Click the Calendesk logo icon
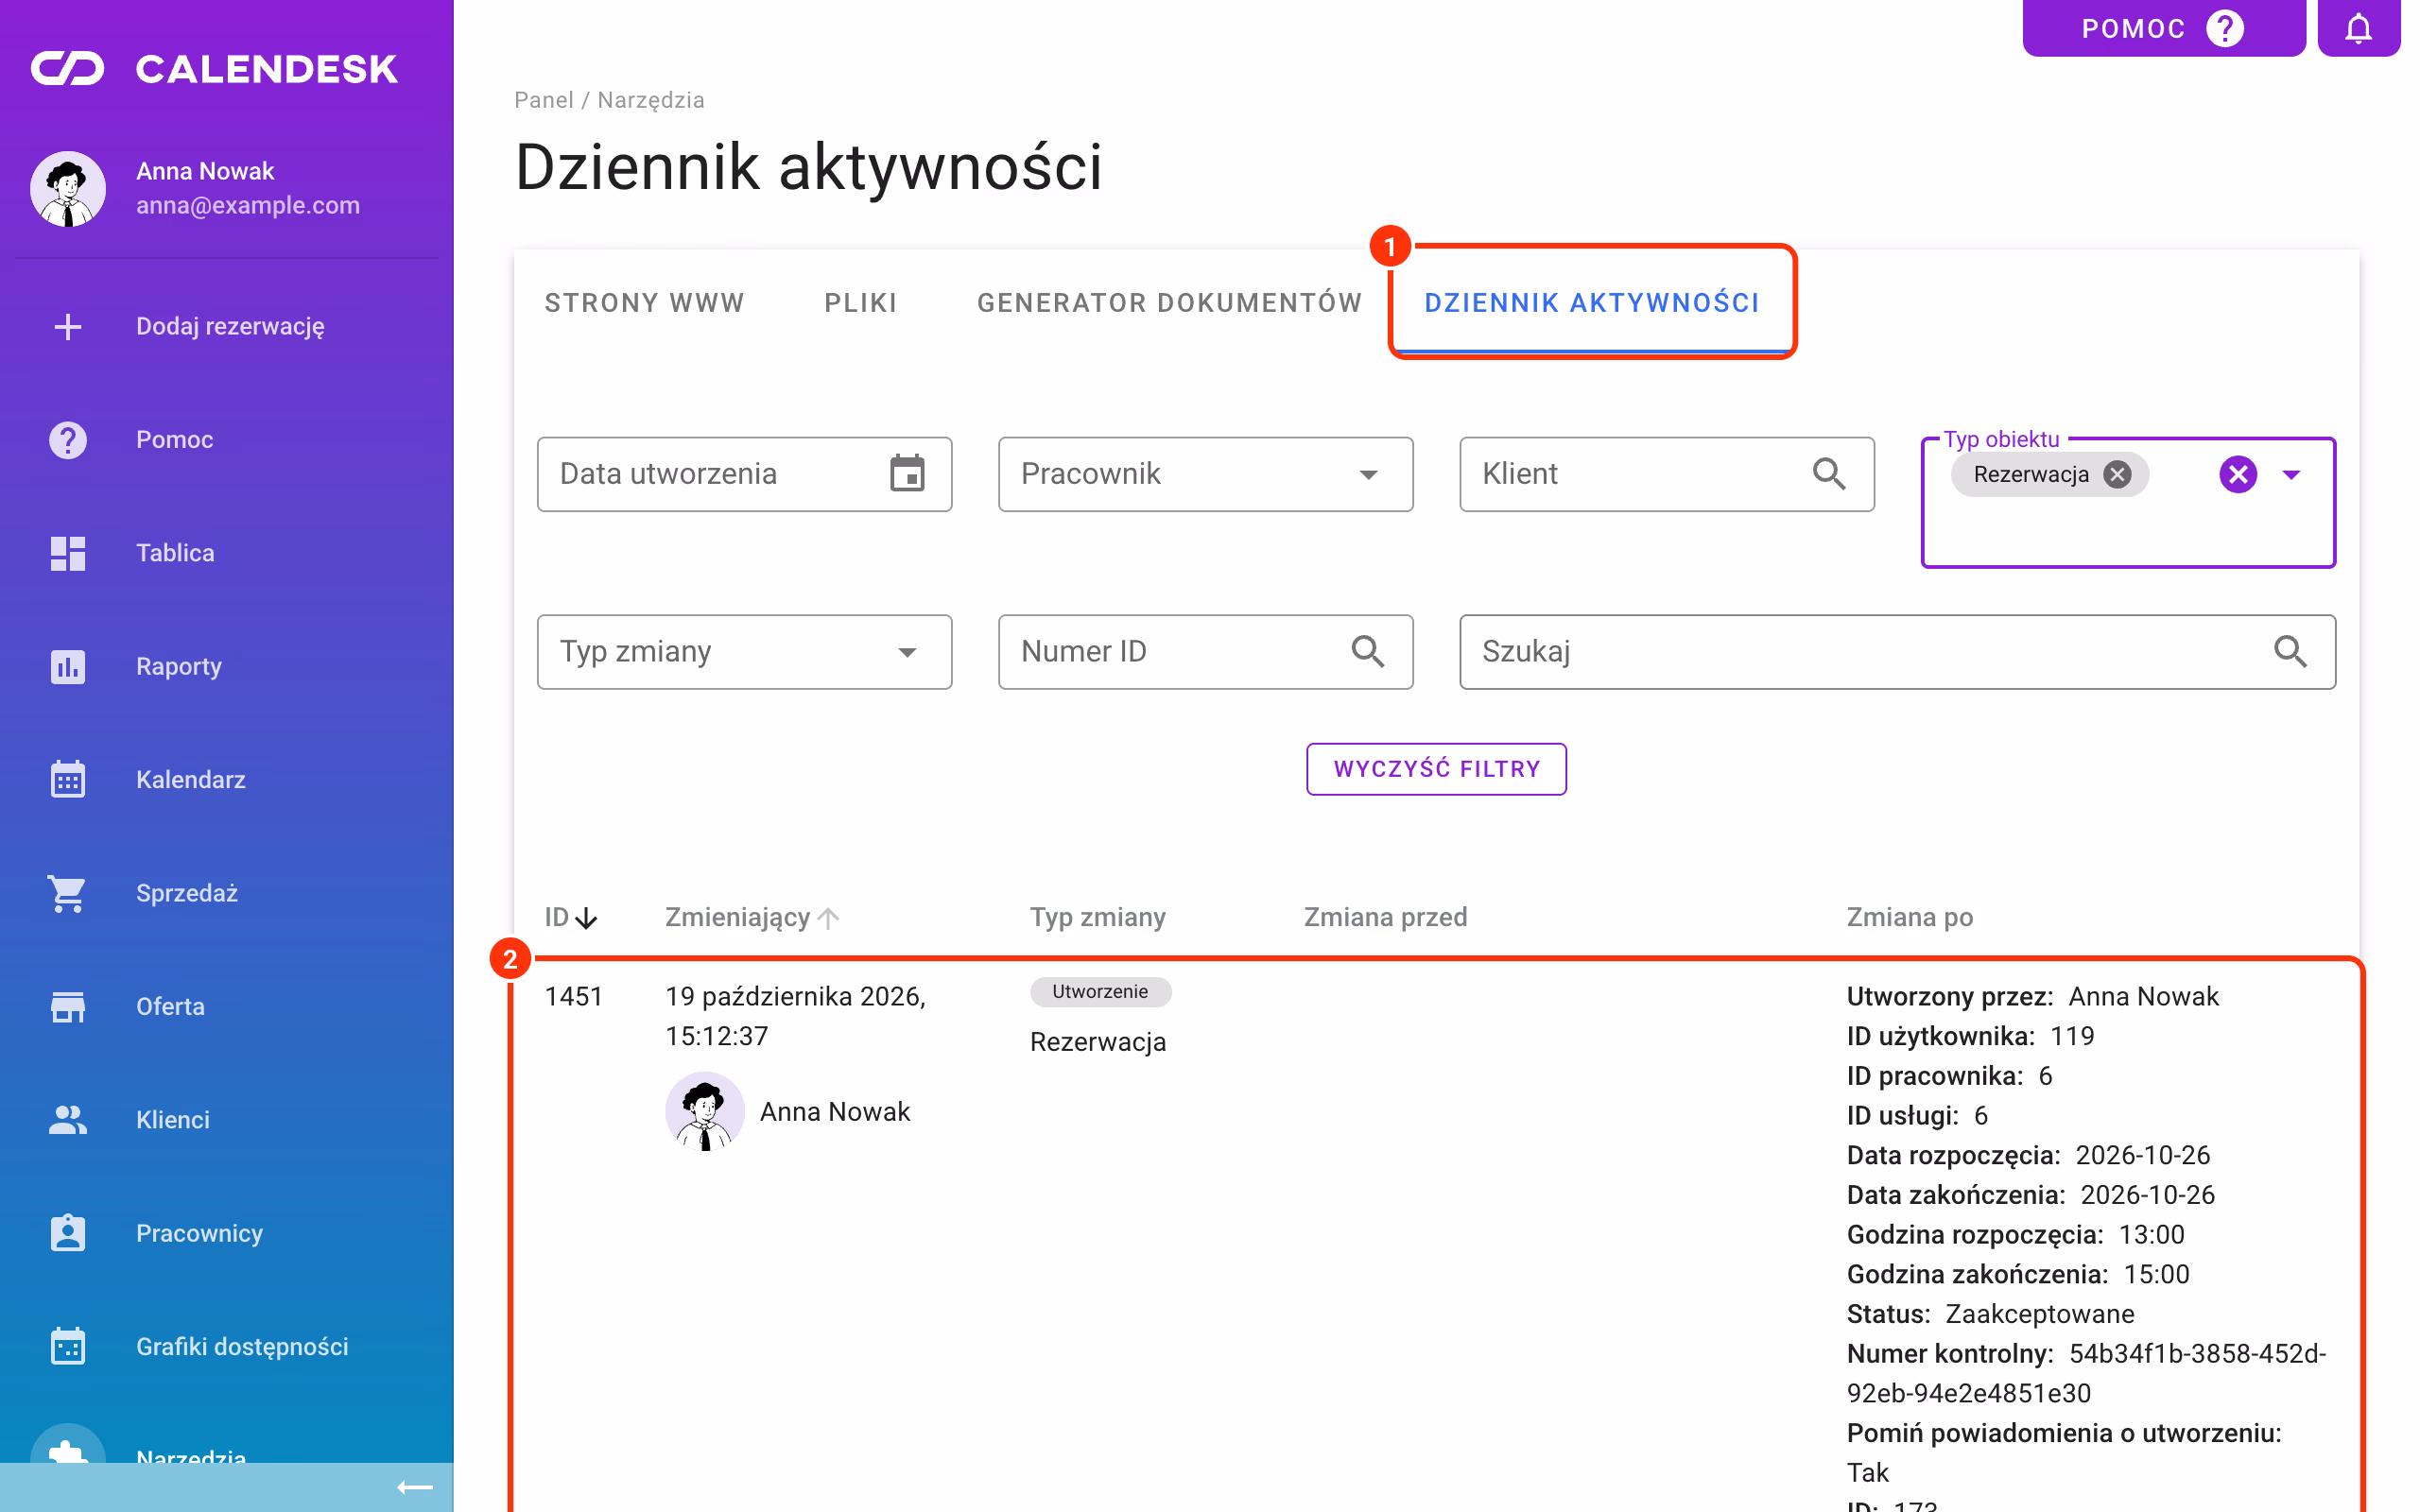 click(67, 69)
